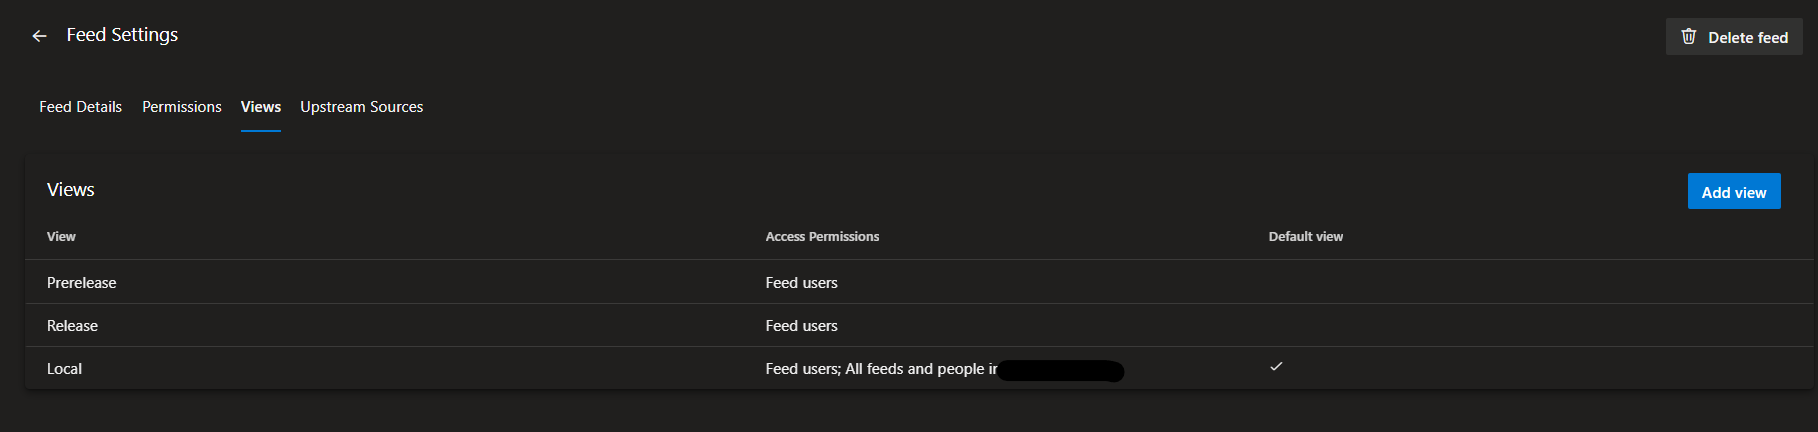Click the Access Permissions column header
The width and height of the screenshot is (1818, 432).
(x=822, y=237)
